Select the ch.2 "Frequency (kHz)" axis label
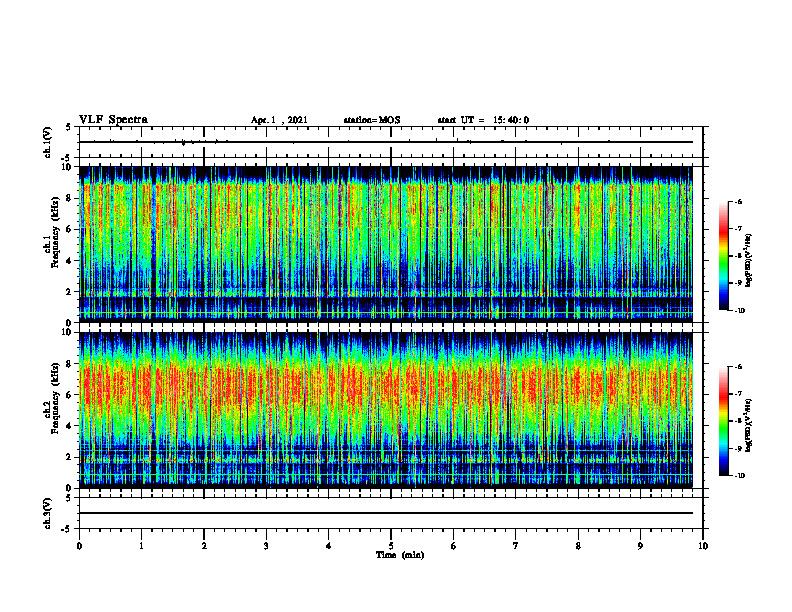Screen dimensions: 792x612 (55, 398)
